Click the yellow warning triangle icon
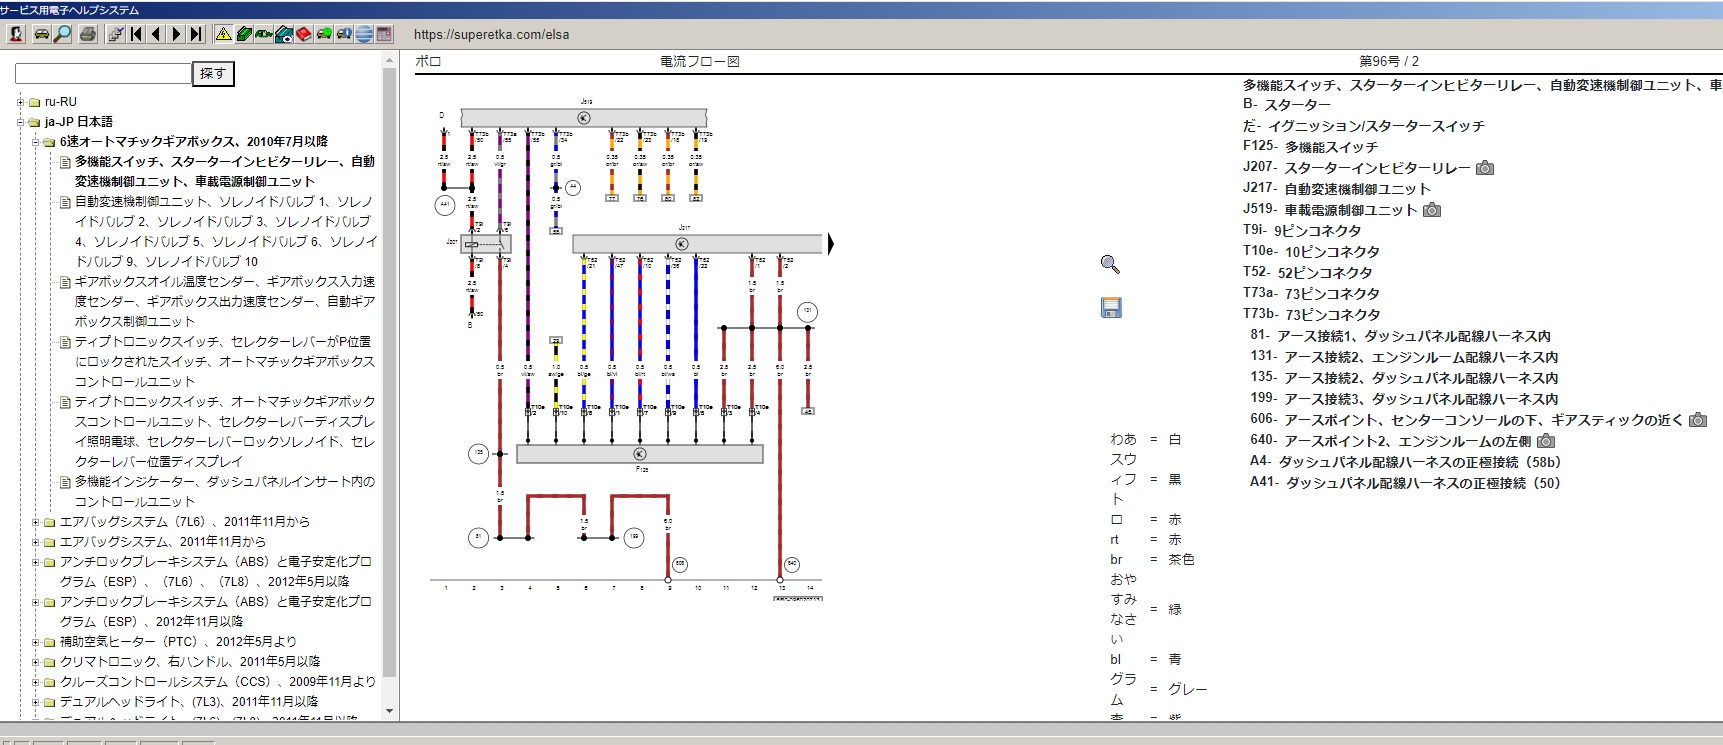1723x745 pixels. click(x=223, y=34)
